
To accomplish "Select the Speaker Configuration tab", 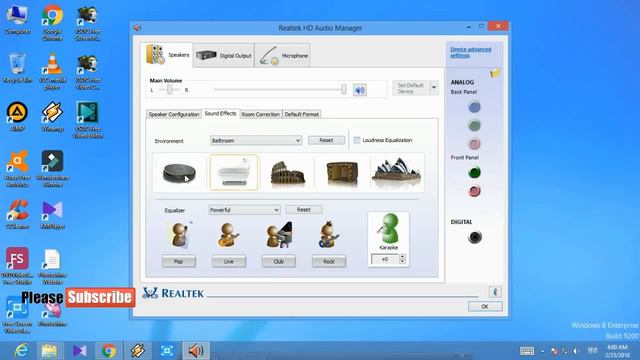I will [174, 114].
